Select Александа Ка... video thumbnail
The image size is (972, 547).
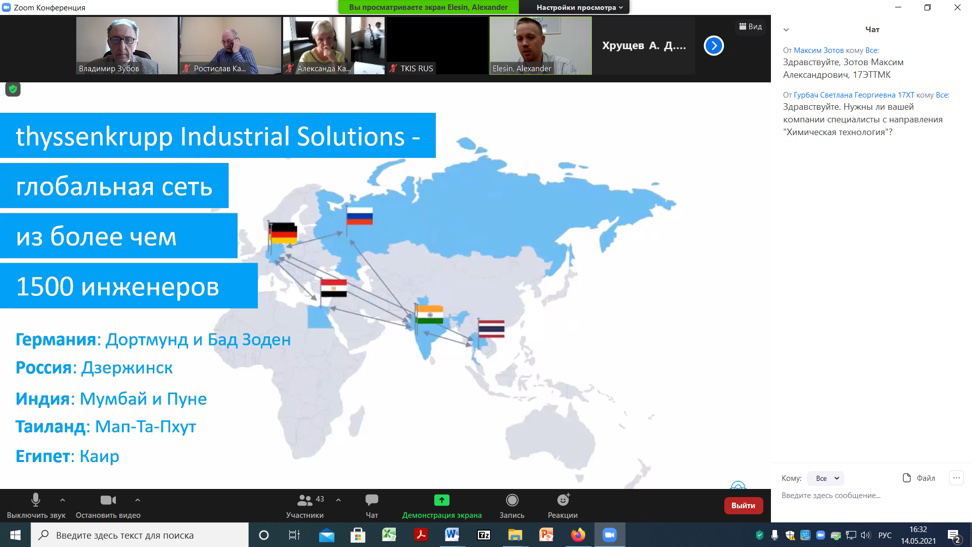coord(334,46)
